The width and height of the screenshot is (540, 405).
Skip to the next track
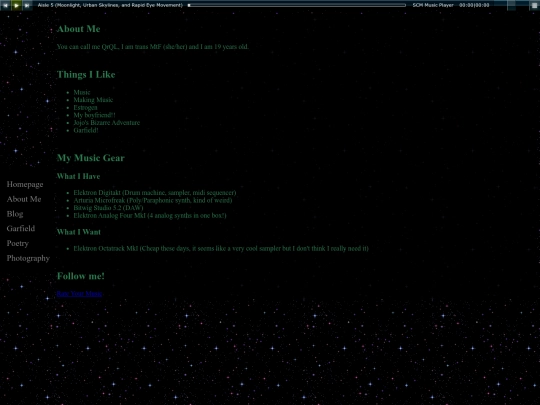pos(27,5)
